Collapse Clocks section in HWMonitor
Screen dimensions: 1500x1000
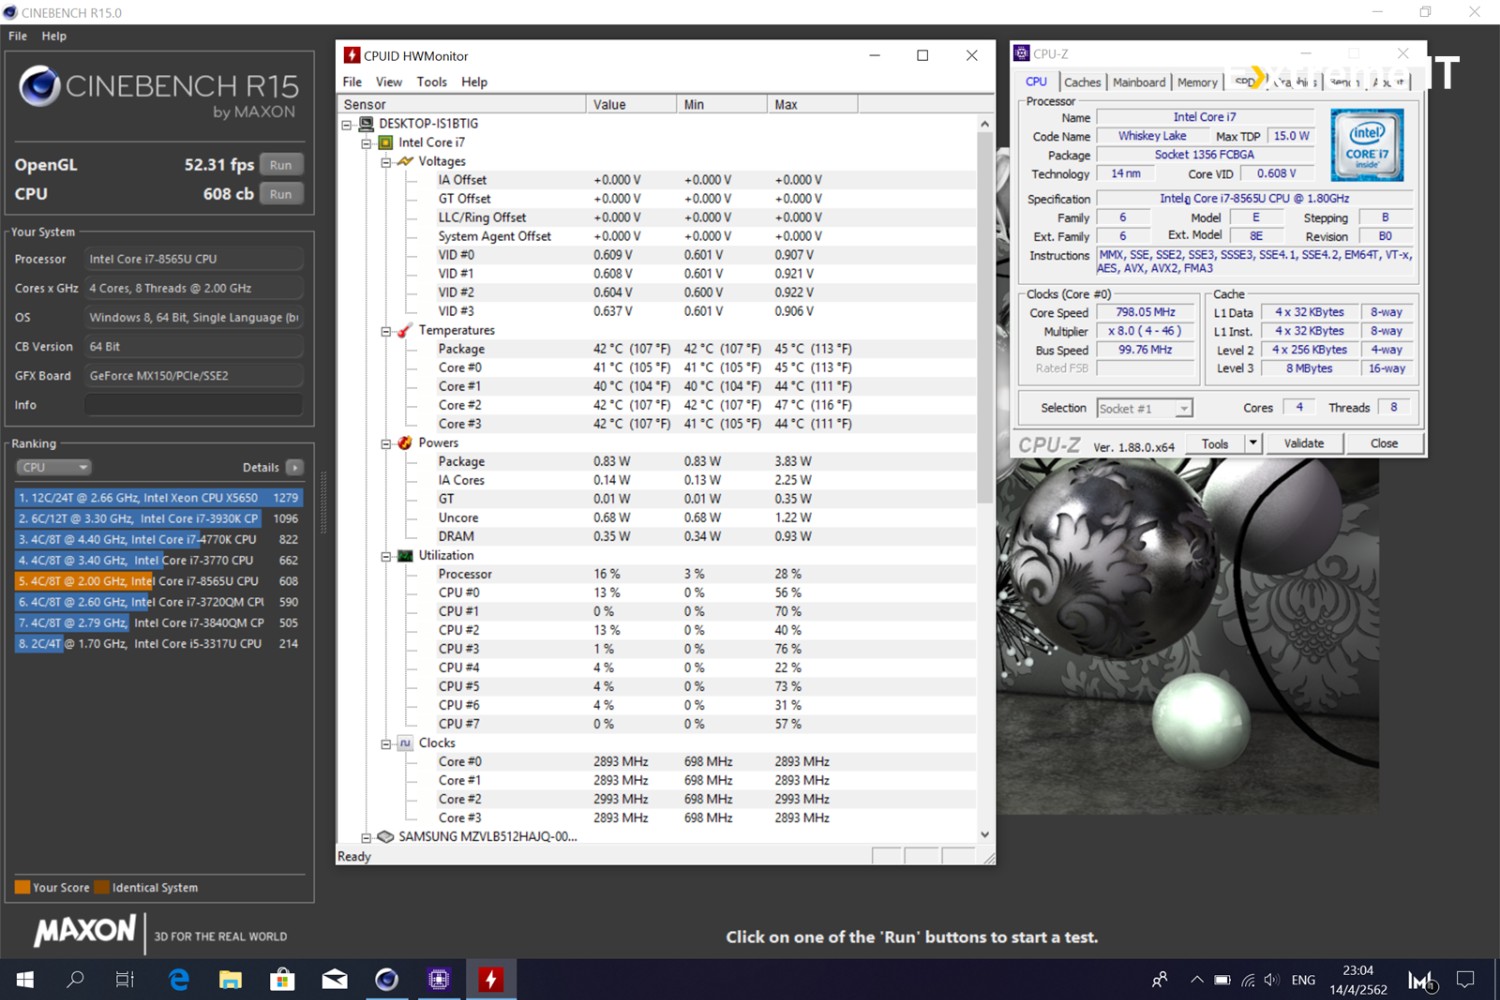point(386,744)
